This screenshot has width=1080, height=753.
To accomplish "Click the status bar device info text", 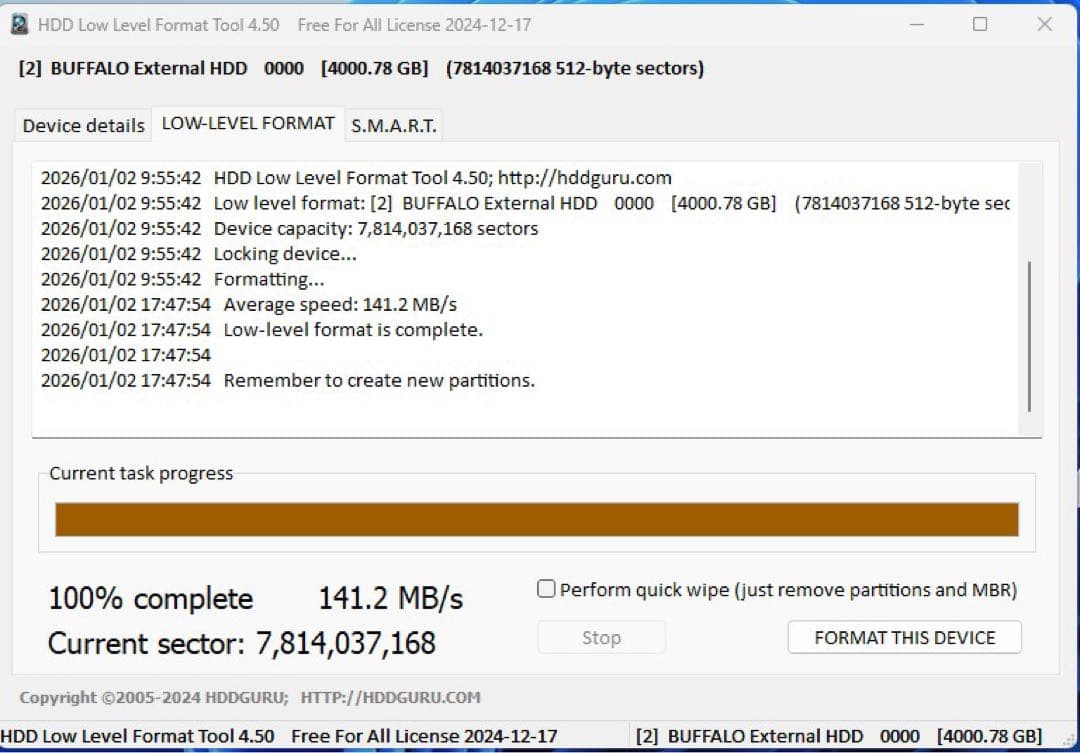I will [x=842, y=736].
